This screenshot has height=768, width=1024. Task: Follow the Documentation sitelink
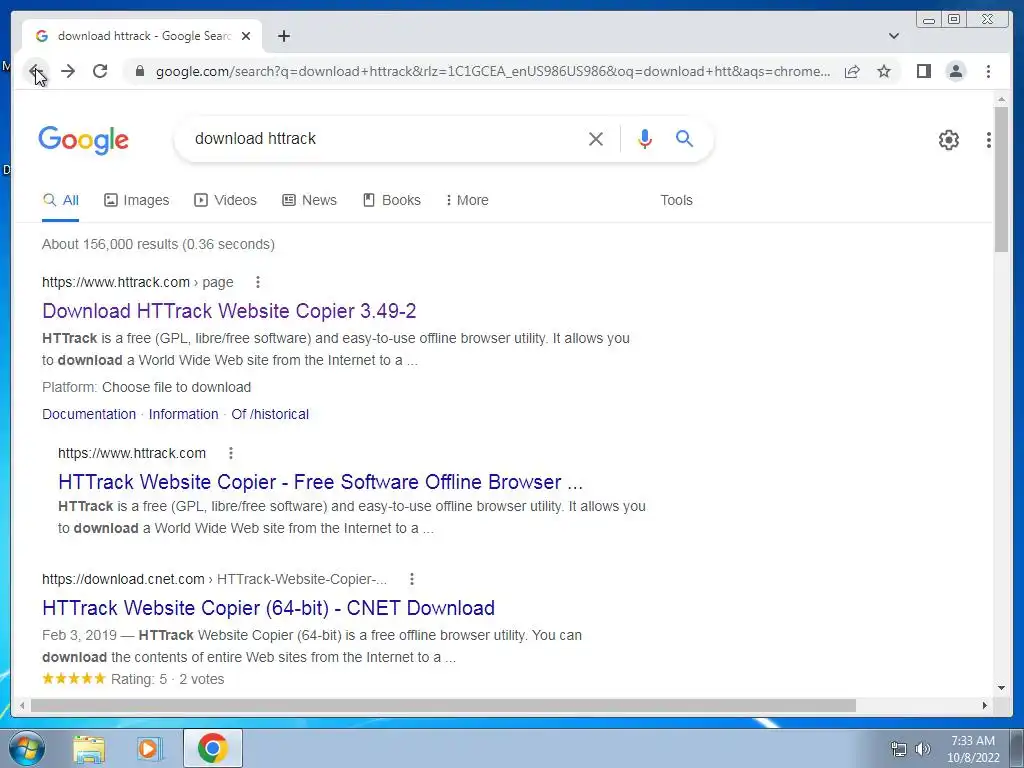[x=89, y=414]
